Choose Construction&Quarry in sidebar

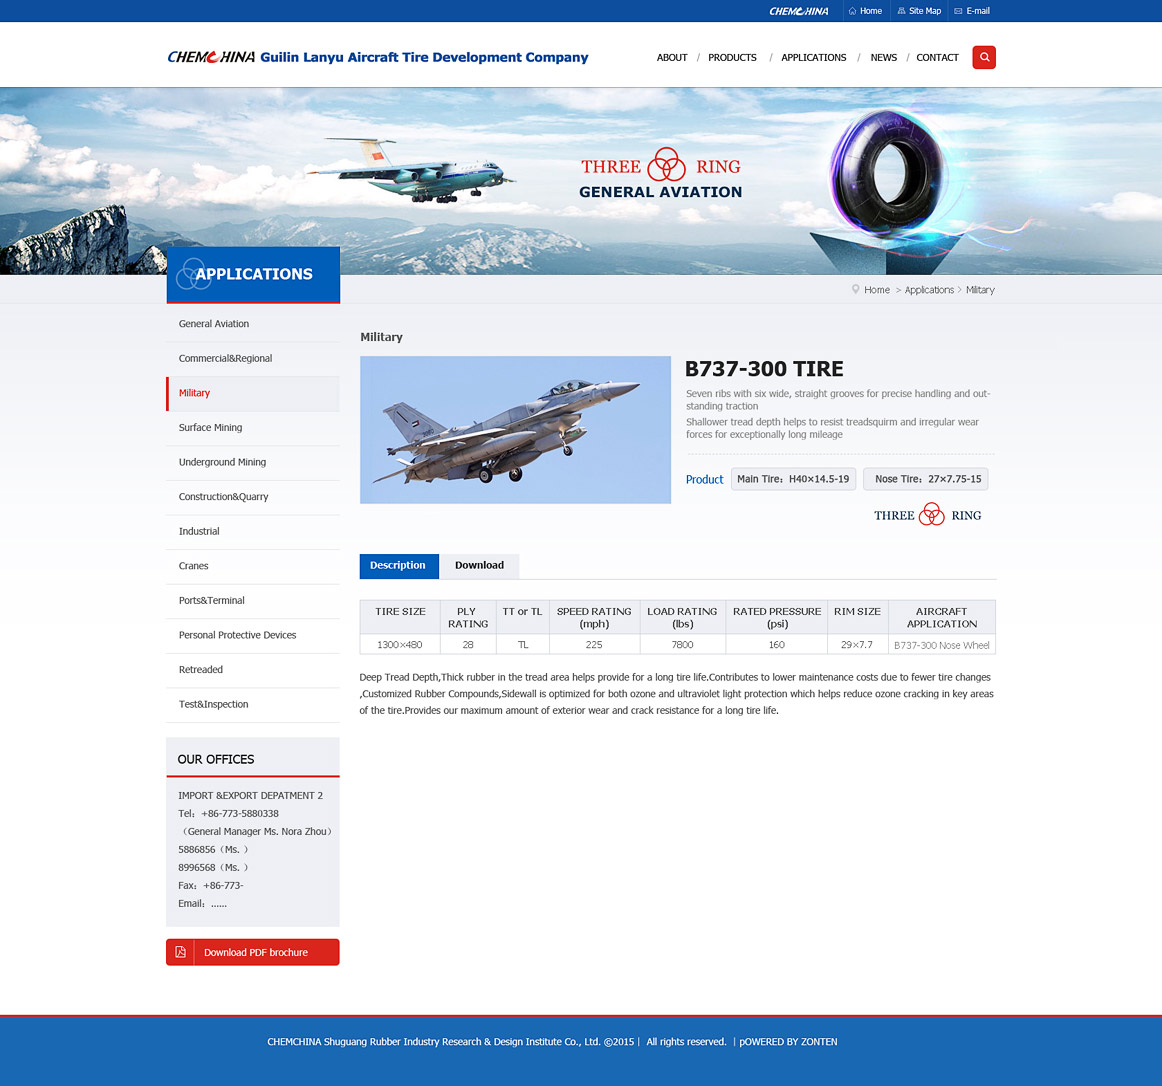253,497
